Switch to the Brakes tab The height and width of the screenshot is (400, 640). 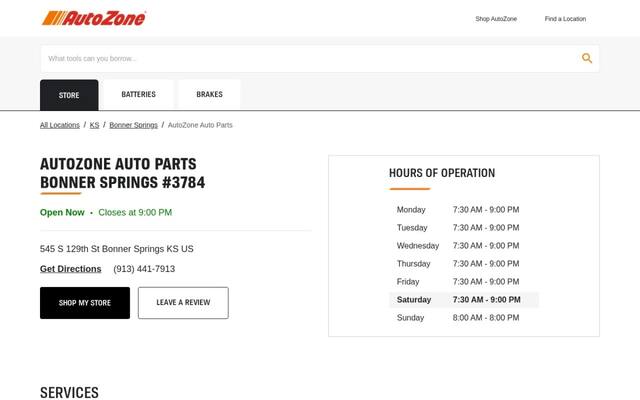pos(209,94)
